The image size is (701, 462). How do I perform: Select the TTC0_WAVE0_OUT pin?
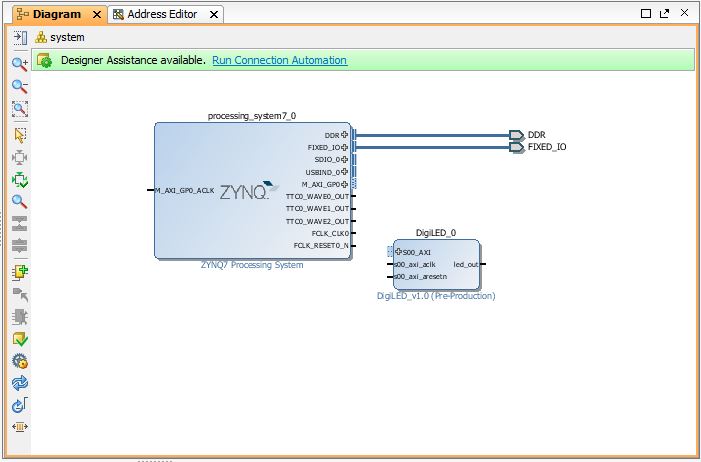tap(321, 196)
